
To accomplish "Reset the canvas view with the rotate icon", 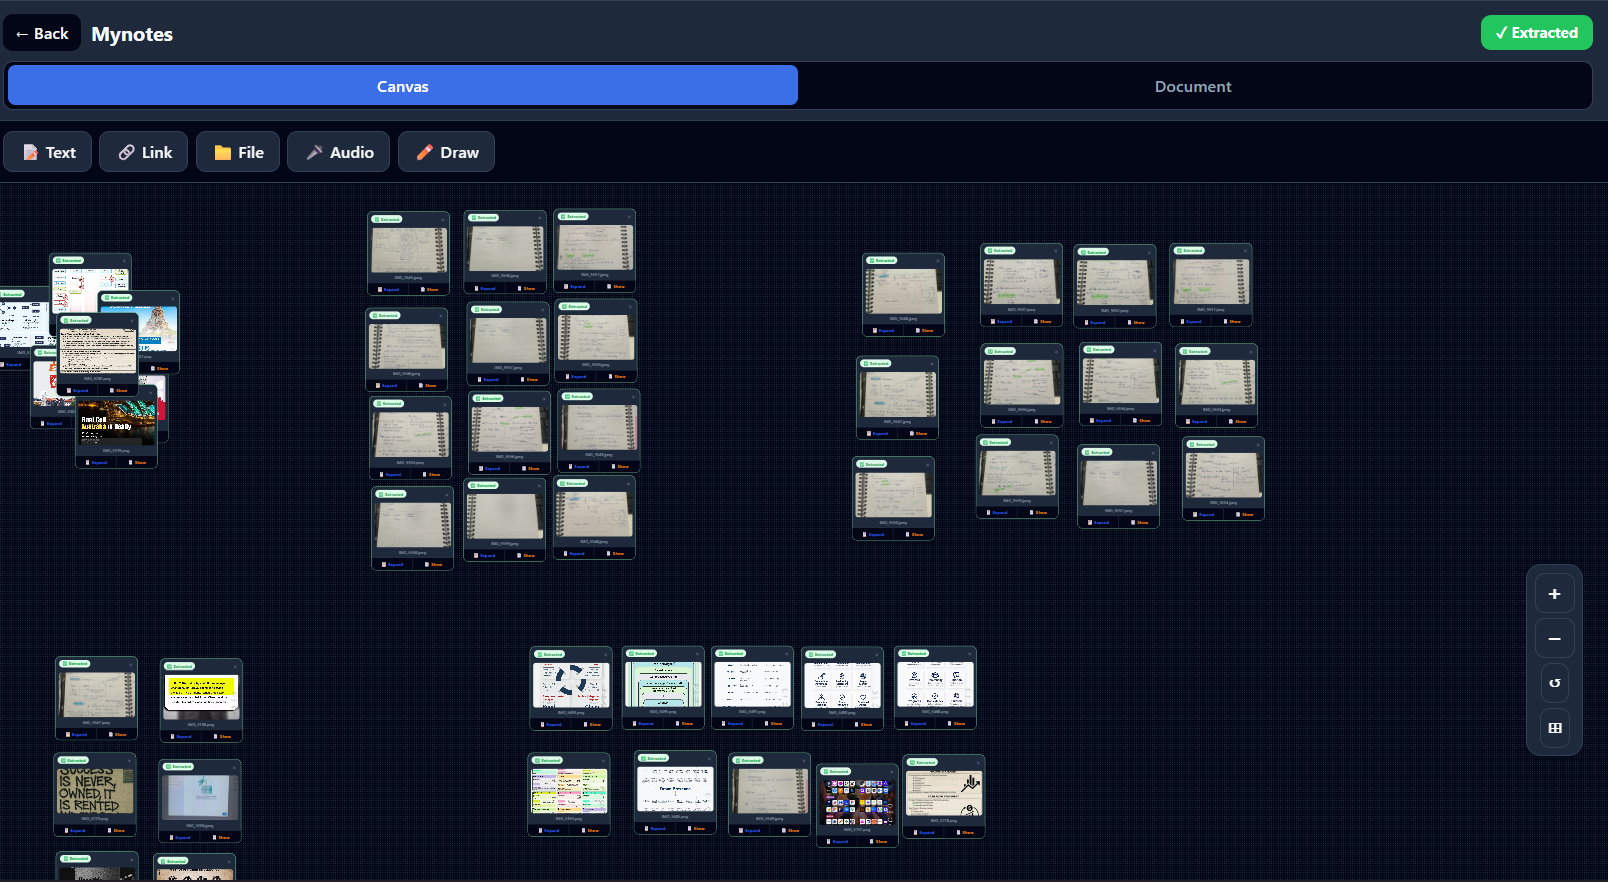I will (x=1554, y=683).
